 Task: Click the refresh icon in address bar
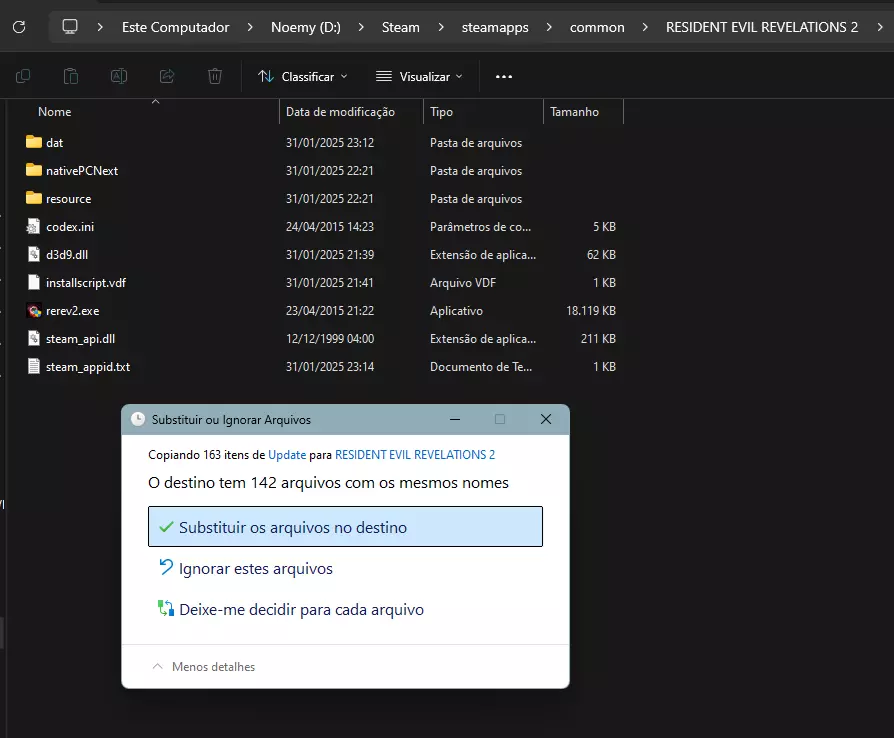[x=19, y=27]
